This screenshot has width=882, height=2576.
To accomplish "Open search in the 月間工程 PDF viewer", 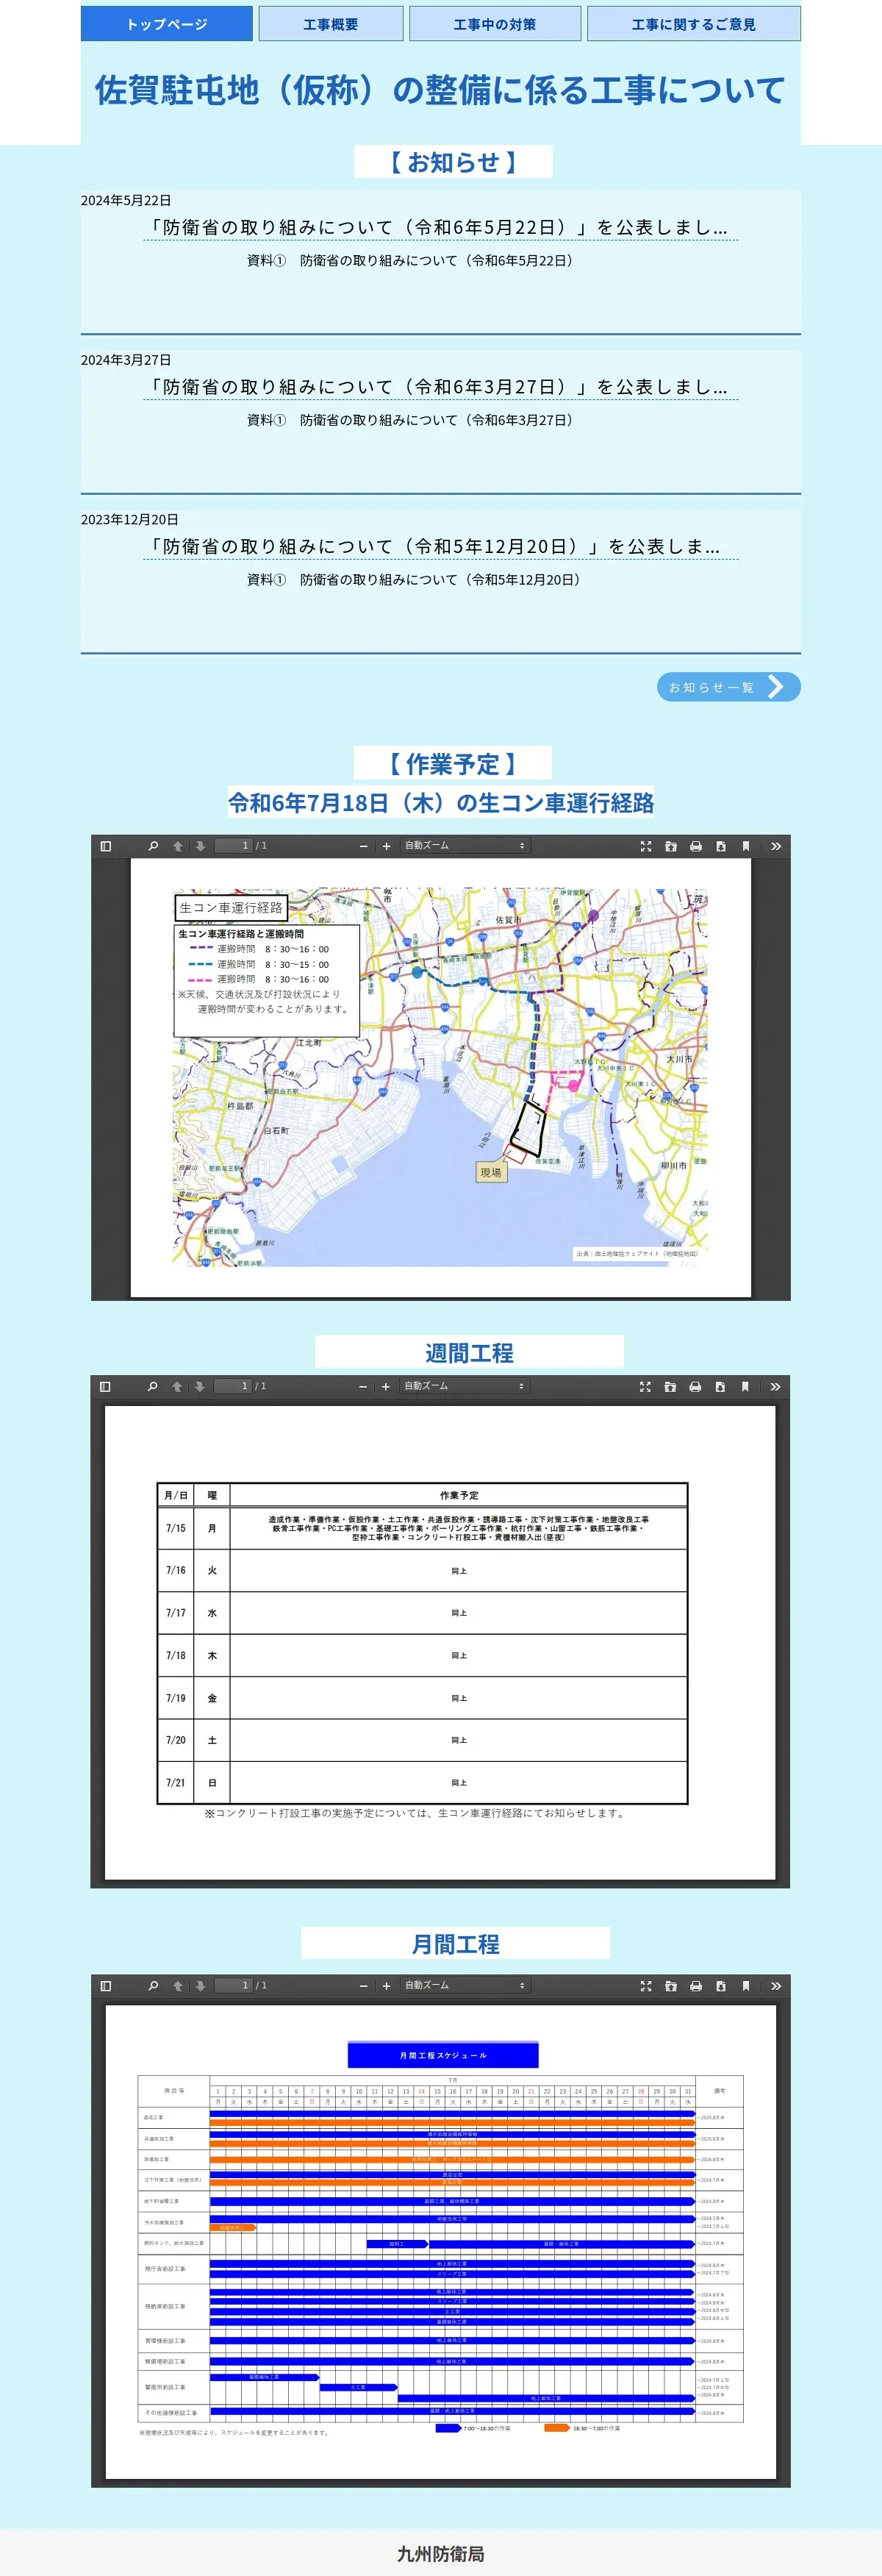I will click(153, 1986).
